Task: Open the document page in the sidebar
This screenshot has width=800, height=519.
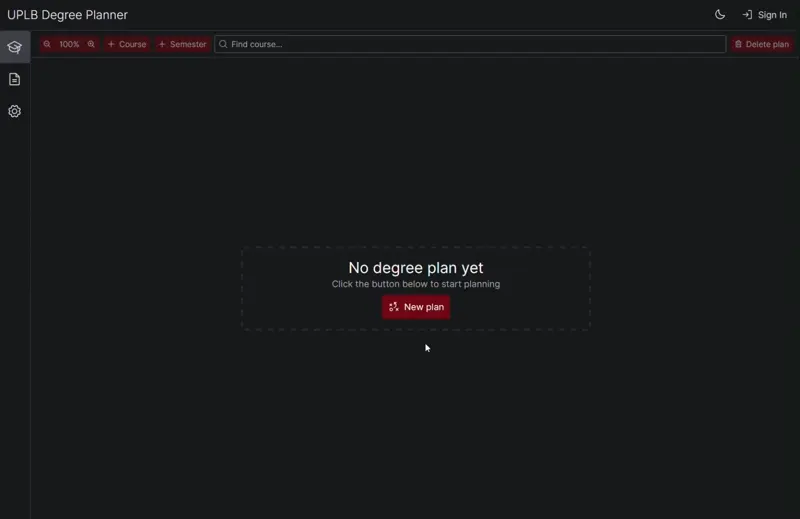Action: click(x=15, y=79)
